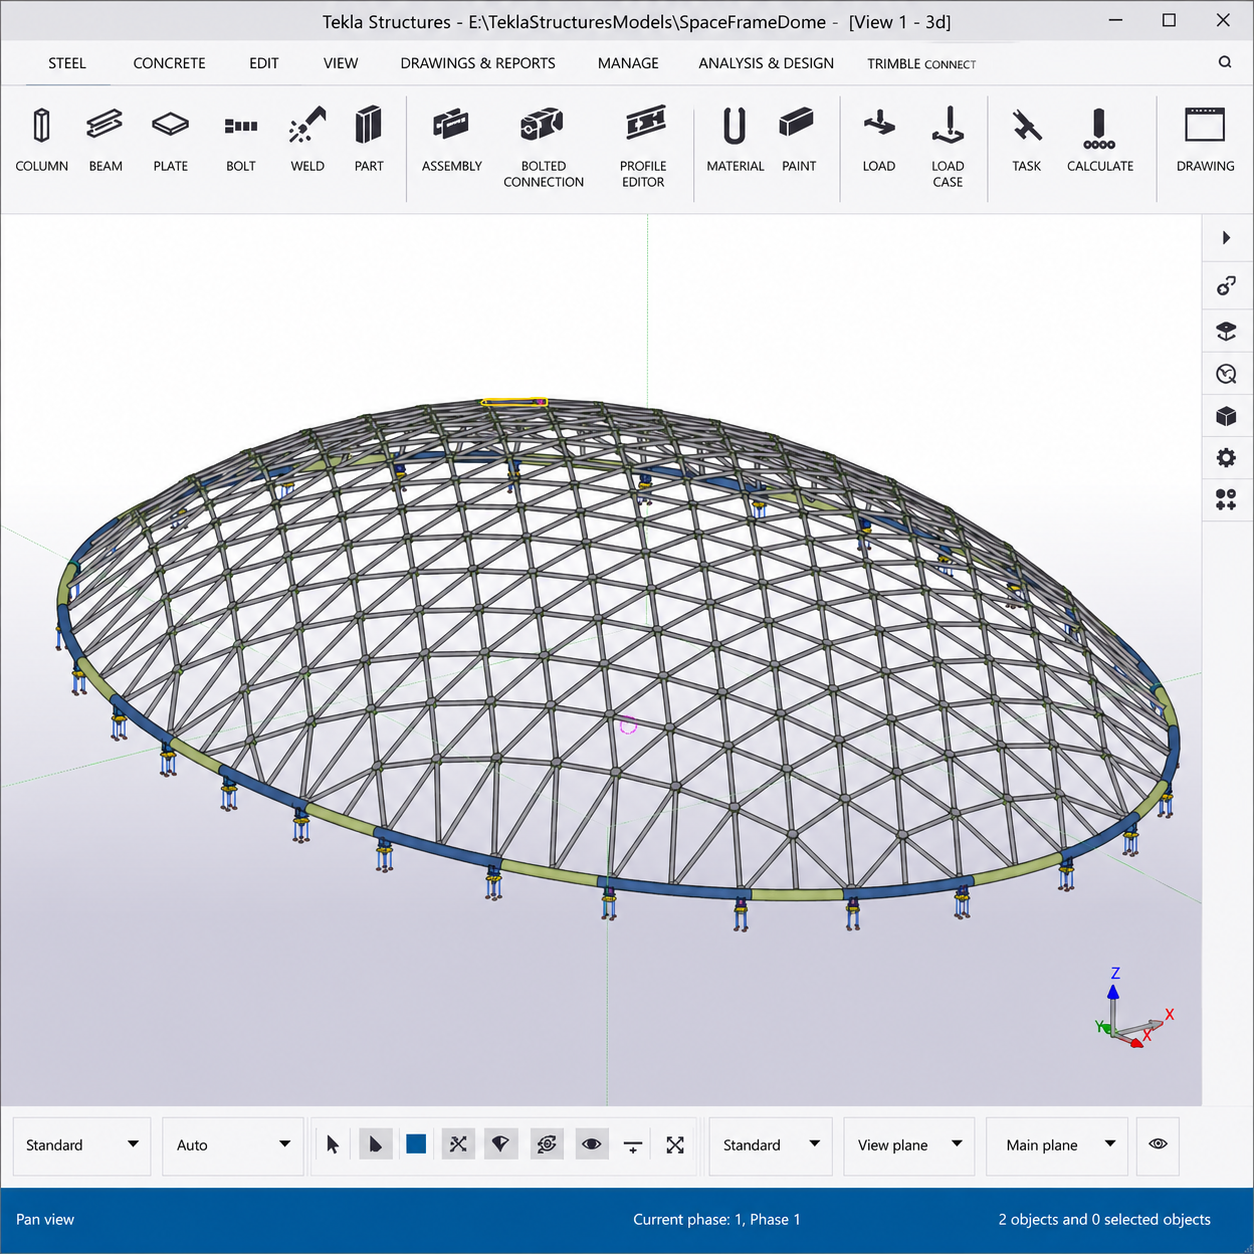
Task: Open ANALYSIS & DESIGN tab
Action: [x=766, y=63]
